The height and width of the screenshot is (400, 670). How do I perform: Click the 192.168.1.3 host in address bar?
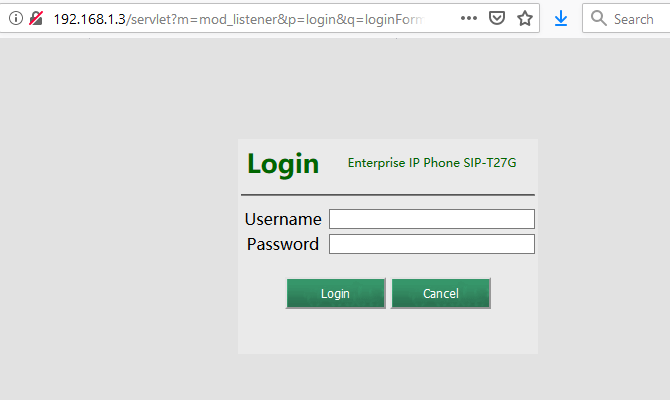[89, 19]
